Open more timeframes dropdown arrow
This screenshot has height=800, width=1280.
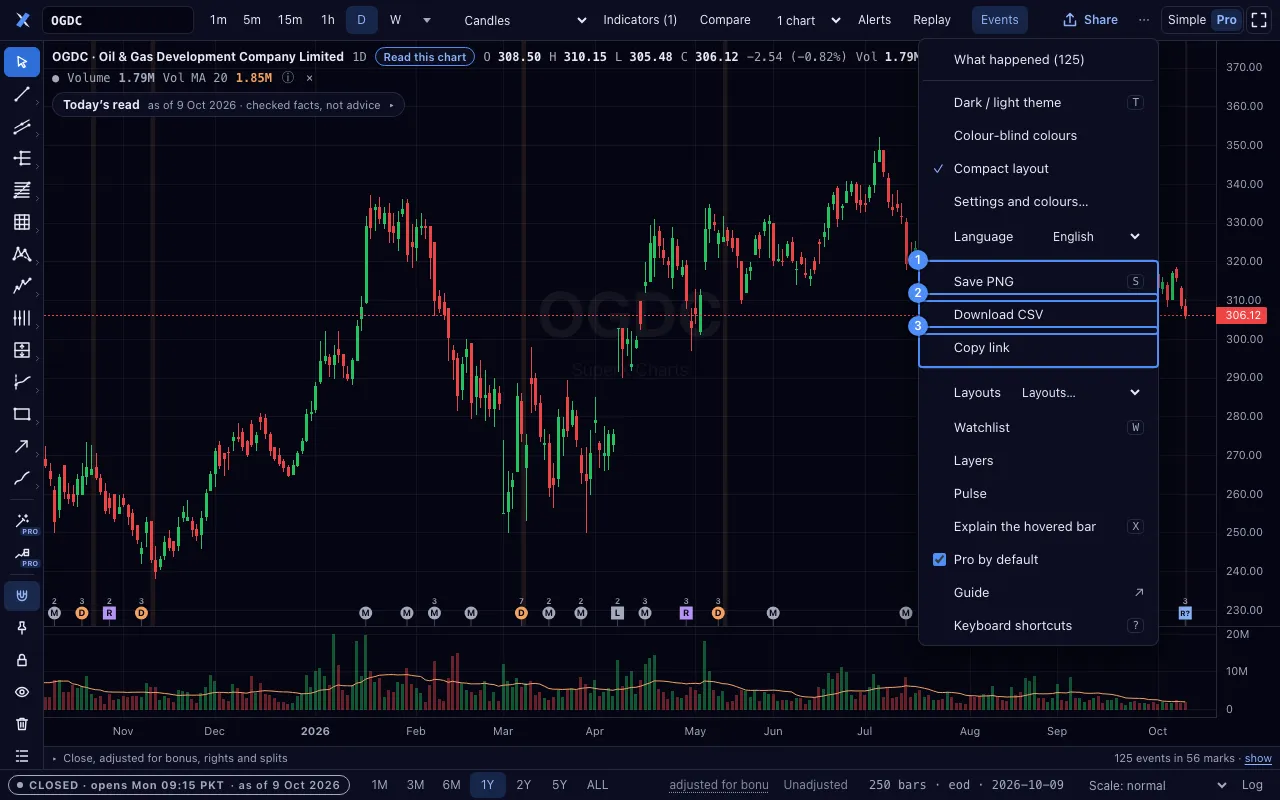tap(427, 20)
